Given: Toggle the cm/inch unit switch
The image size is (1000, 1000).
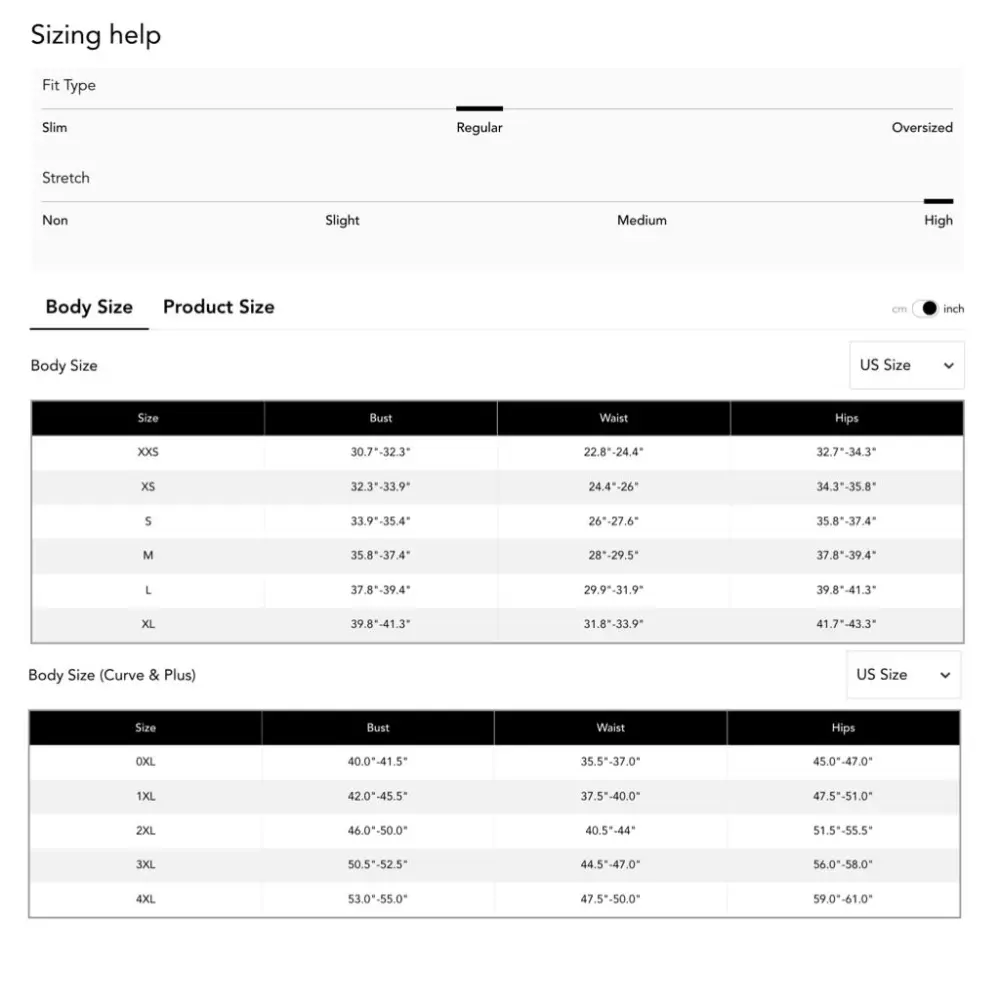Looking at the screenshot, I should tap(925, 309).
